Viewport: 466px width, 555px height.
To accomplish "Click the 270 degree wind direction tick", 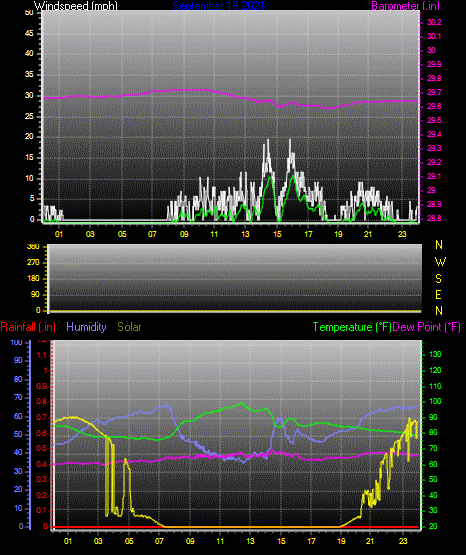I will 33,262.
